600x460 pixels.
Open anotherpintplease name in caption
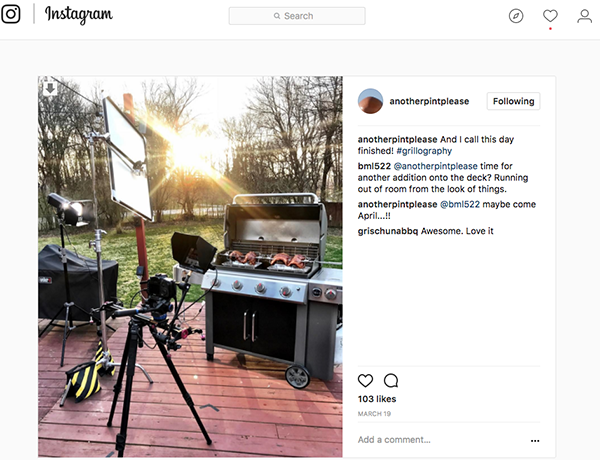point(397,139)
